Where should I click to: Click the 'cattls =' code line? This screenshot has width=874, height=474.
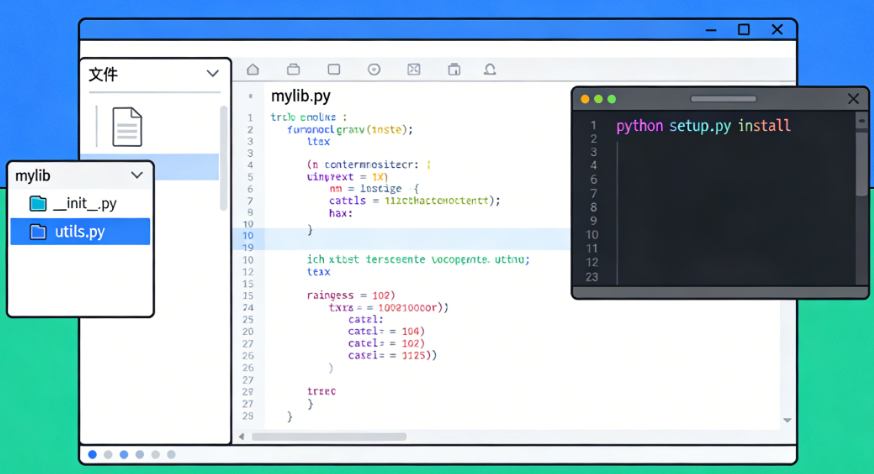coord(414,201)
